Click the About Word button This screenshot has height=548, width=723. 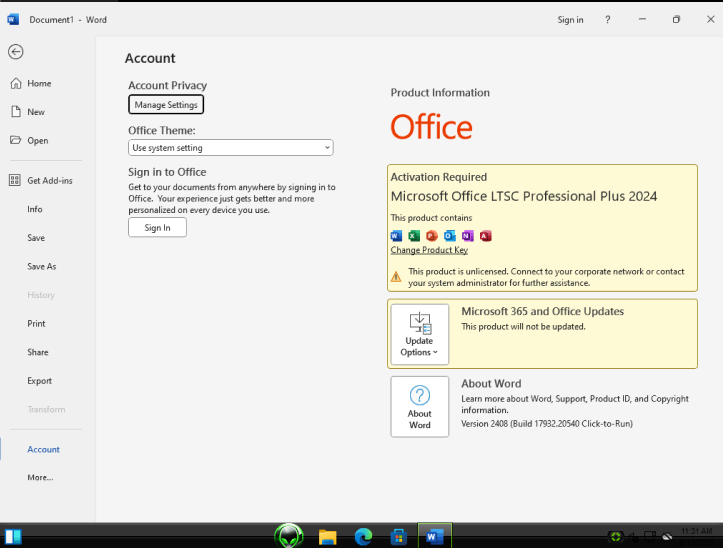420,406
